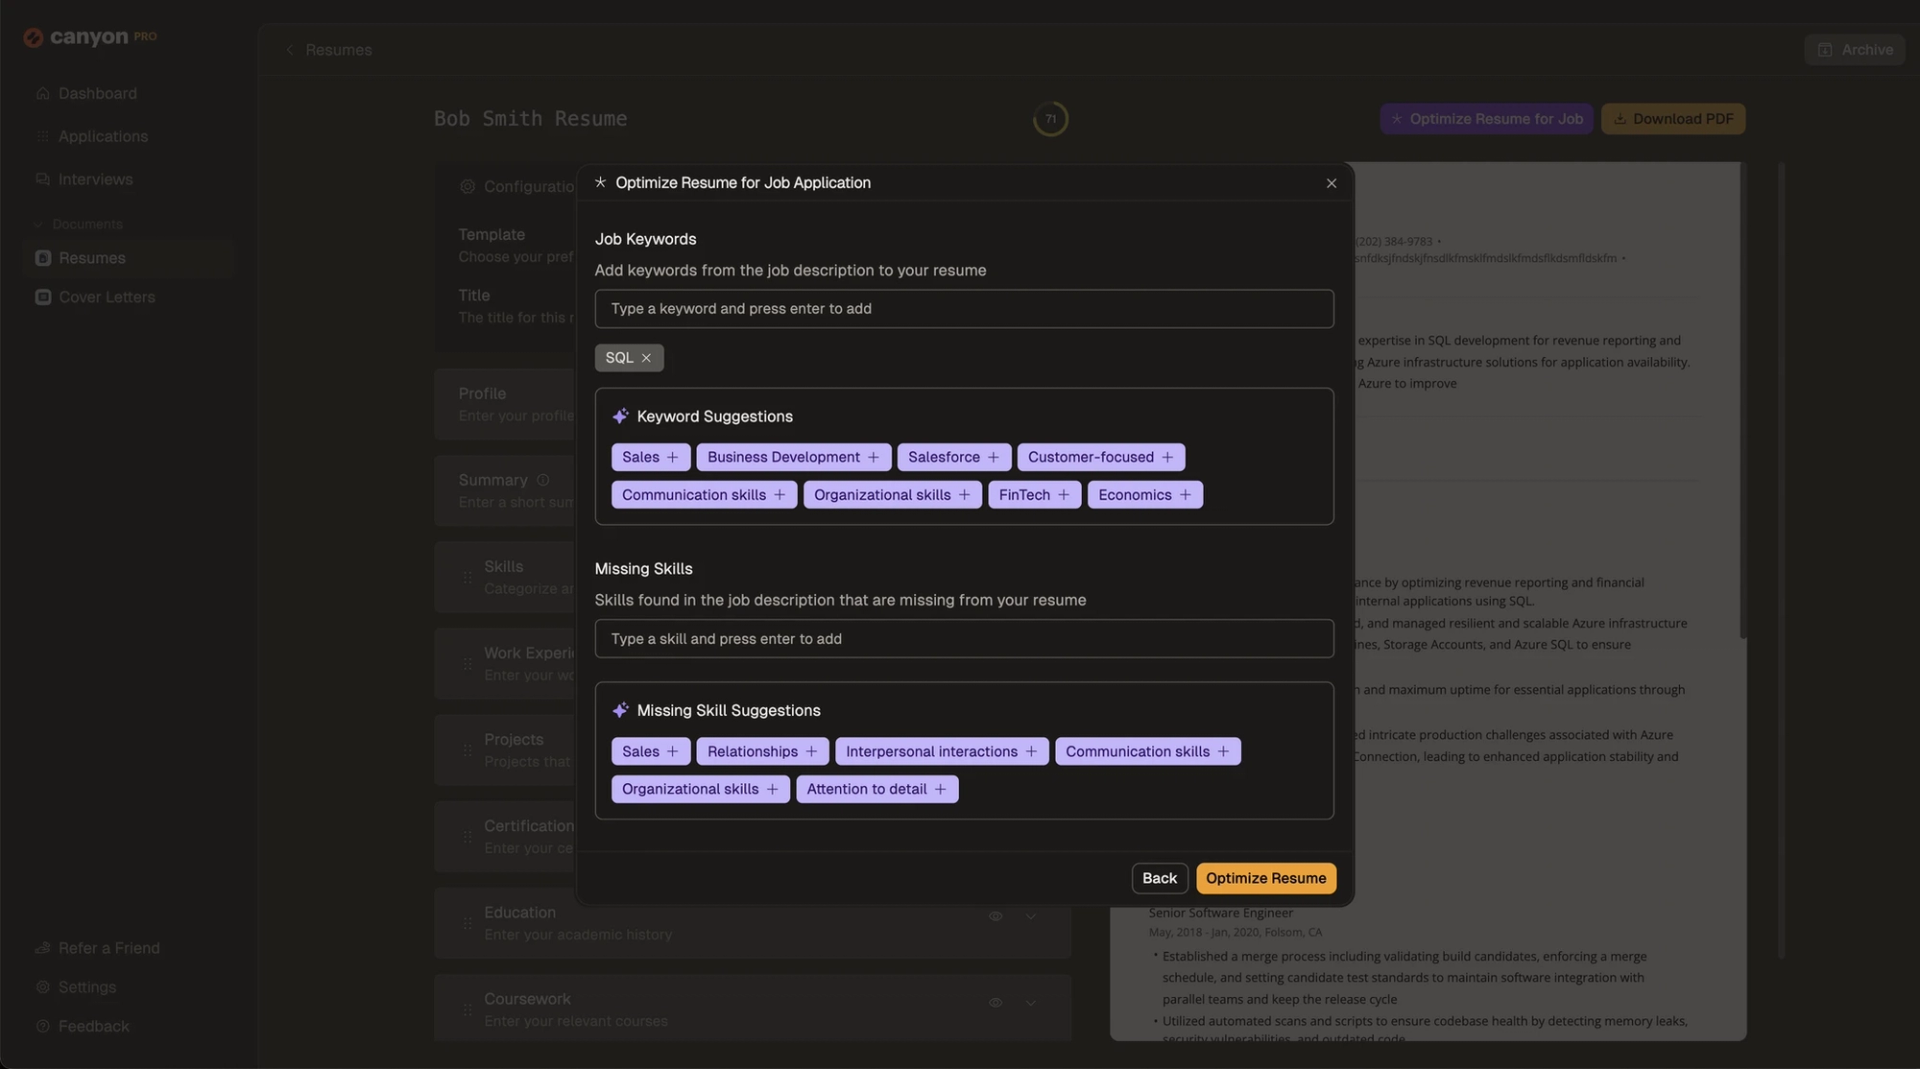Click the Canyon logo

pos(90,37)
